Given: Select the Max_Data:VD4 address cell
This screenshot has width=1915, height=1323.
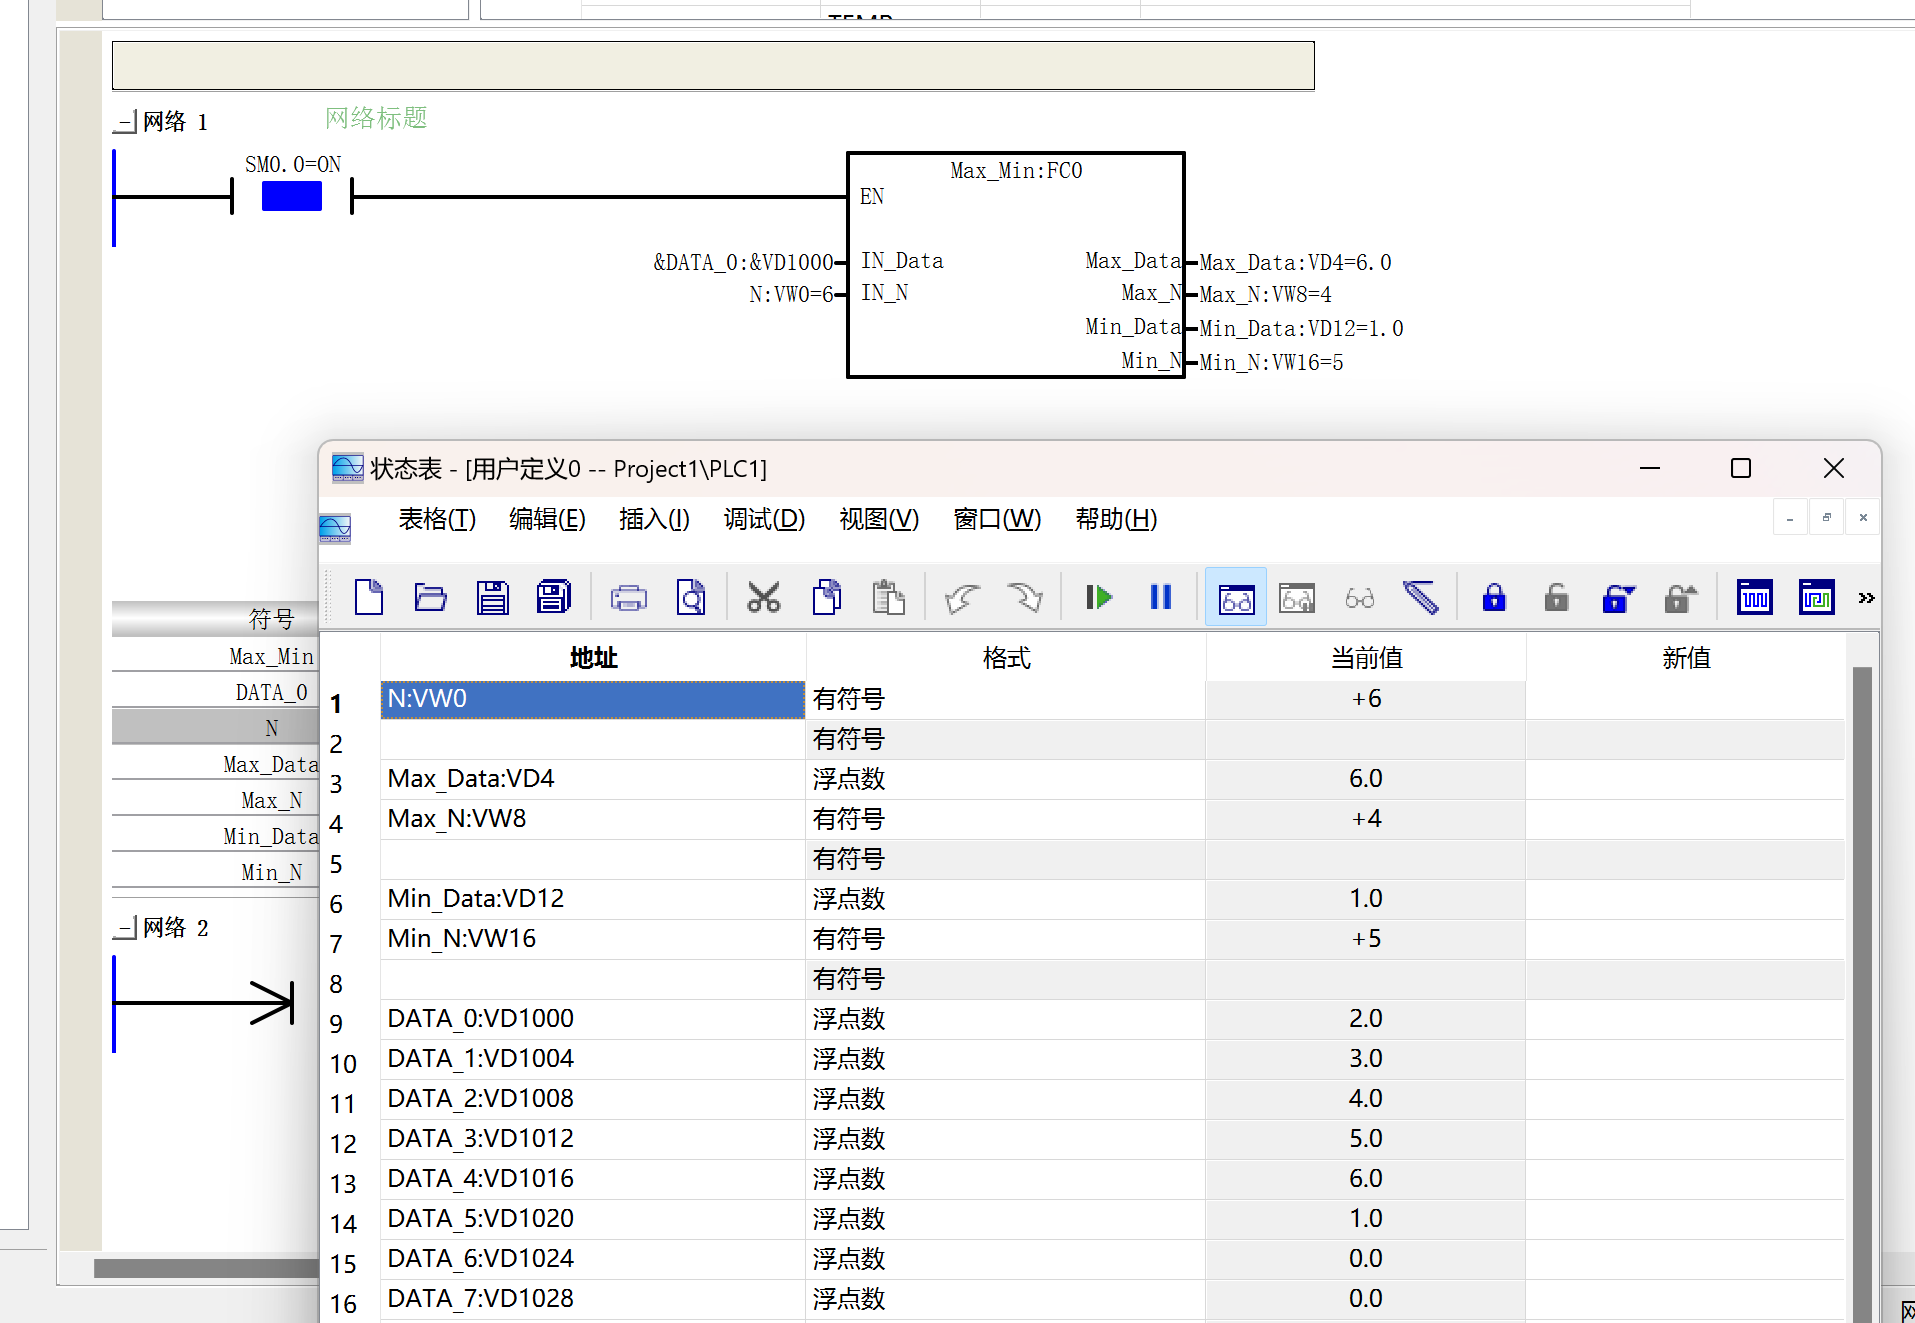Looking at the screenshot, I should click(593, 779).
